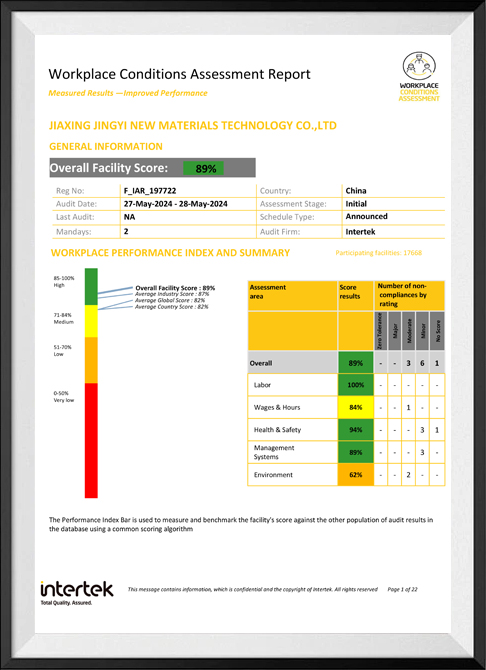This screenshot has width=486, height=670.
Task: Click the 'Total Quality. Assured.' tagline
Action: (66, 603)
